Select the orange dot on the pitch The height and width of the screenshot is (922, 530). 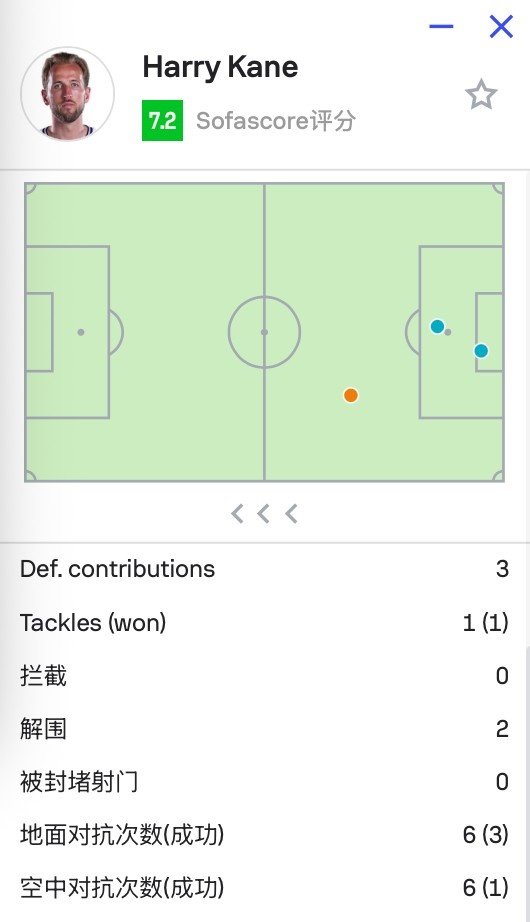(x=351, y=395)
